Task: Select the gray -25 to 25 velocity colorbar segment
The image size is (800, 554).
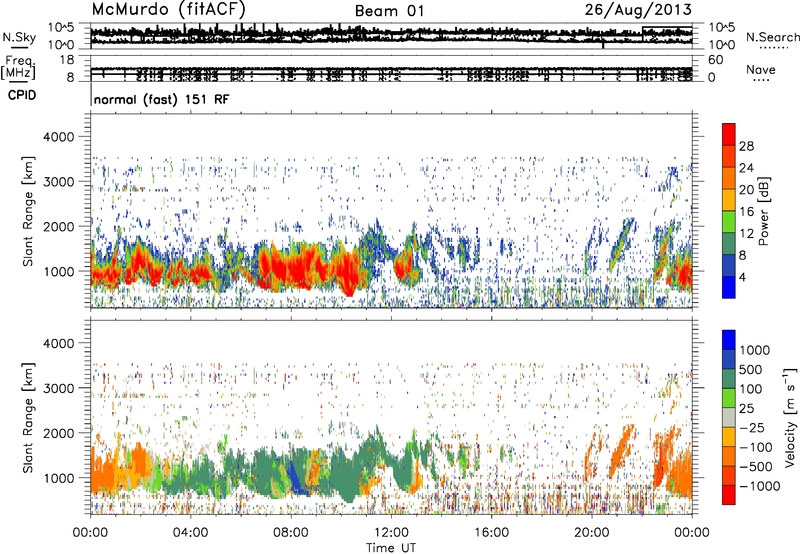Action: [729, 417]
